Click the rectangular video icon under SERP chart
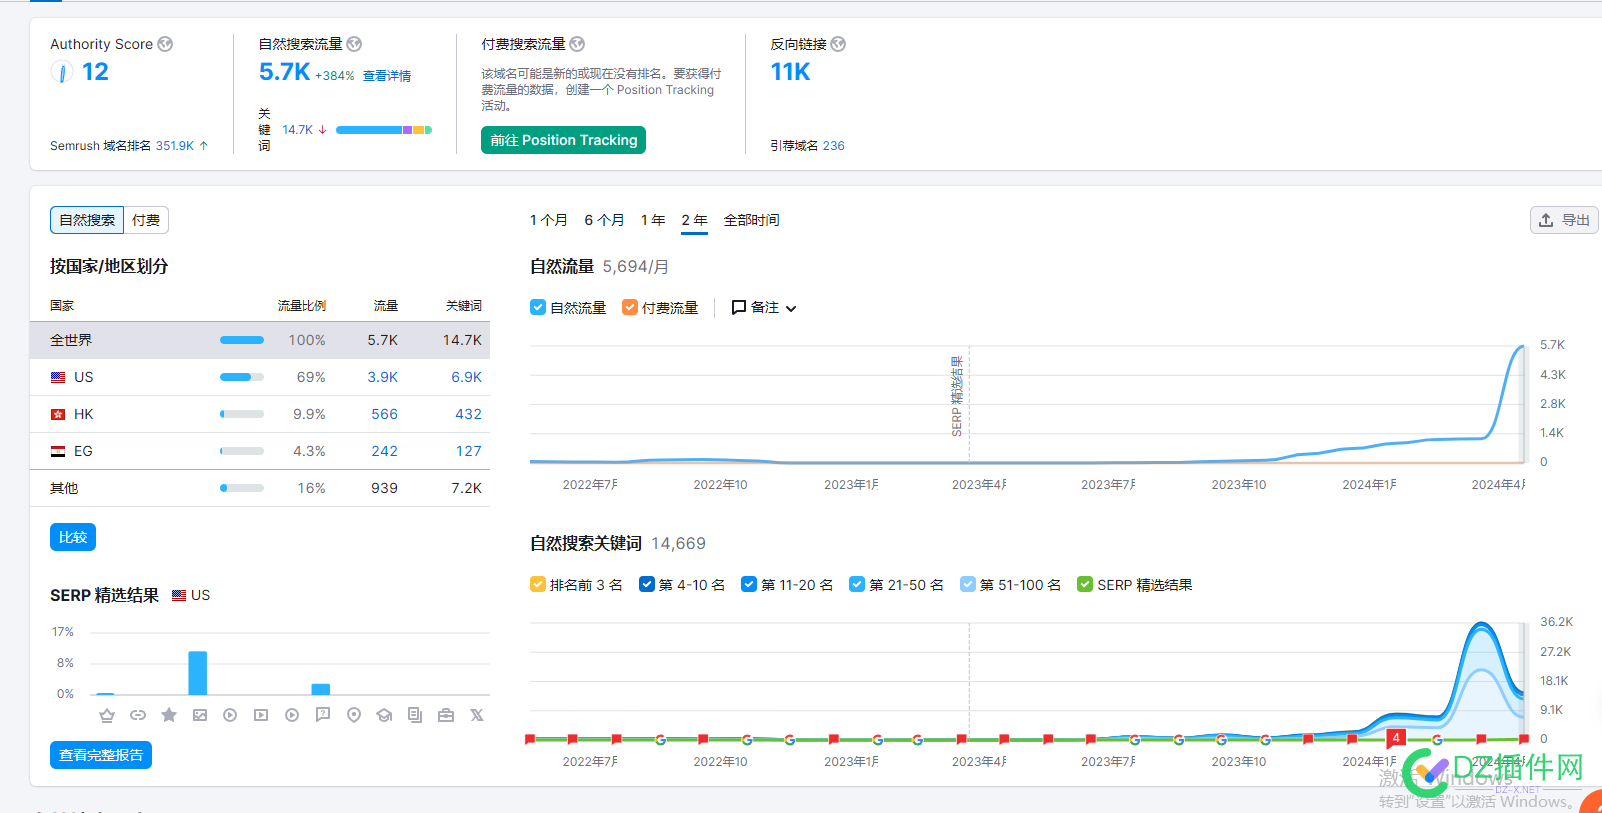This screenshot has height=813, width=1602. pyautogui.click(x=261, y=715)
